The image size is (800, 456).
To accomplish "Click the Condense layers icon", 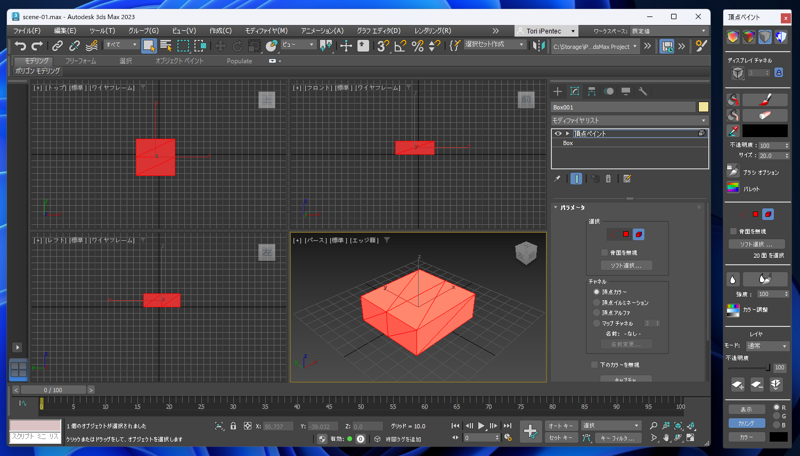I will 776,384.
